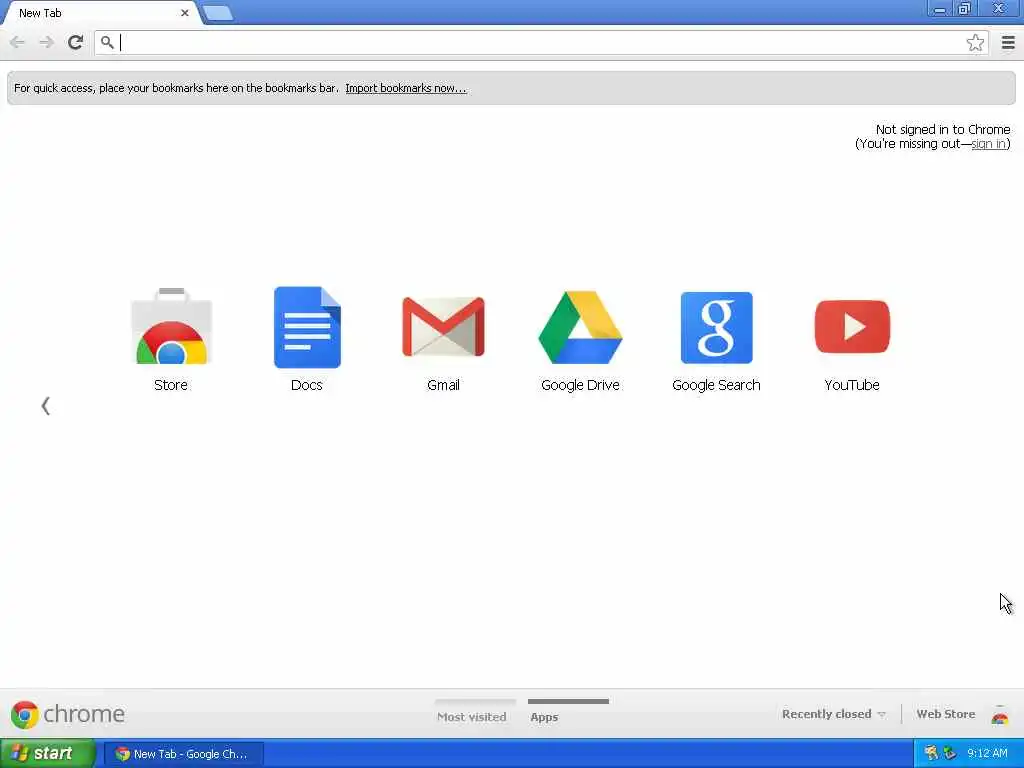
Task: Click the sign in link
Action: (x=989, y=144)
